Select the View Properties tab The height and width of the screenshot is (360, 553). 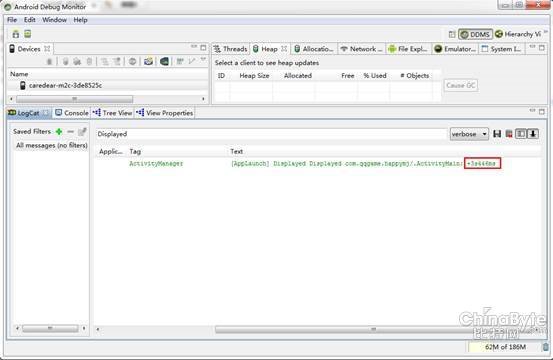[x=165, y=113]
